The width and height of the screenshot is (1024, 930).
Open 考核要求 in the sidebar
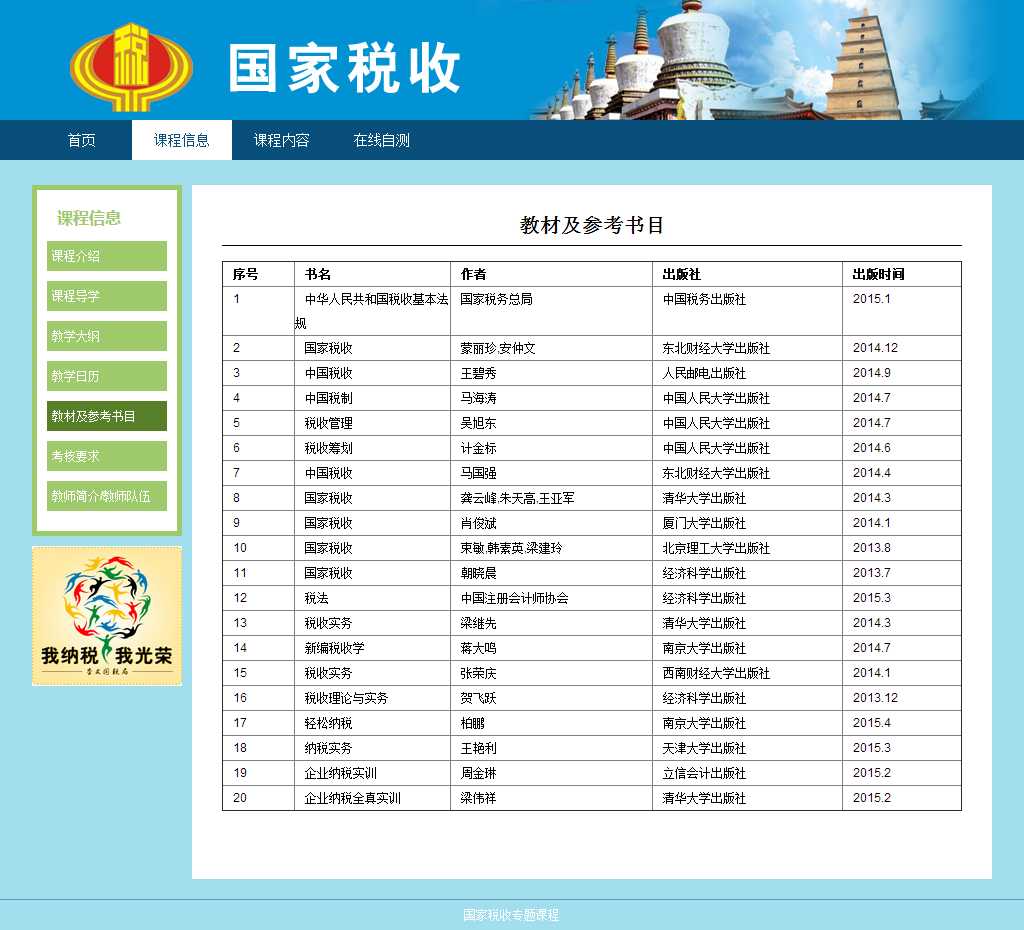click(x=107, y=456)
